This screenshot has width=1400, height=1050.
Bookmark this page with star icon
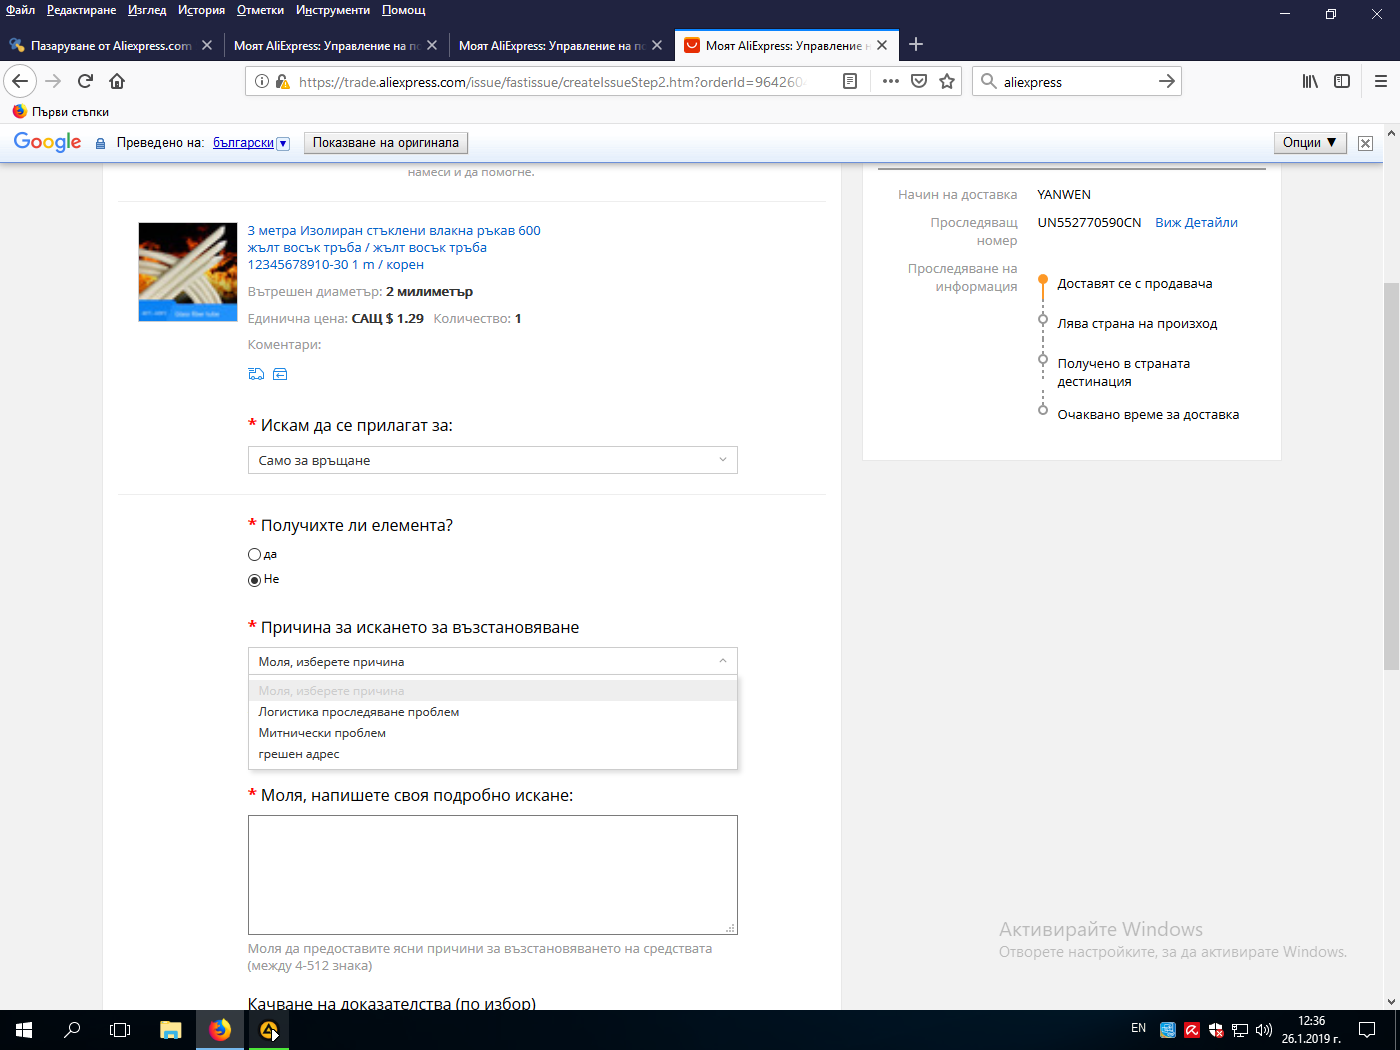[x=947, y=81]
